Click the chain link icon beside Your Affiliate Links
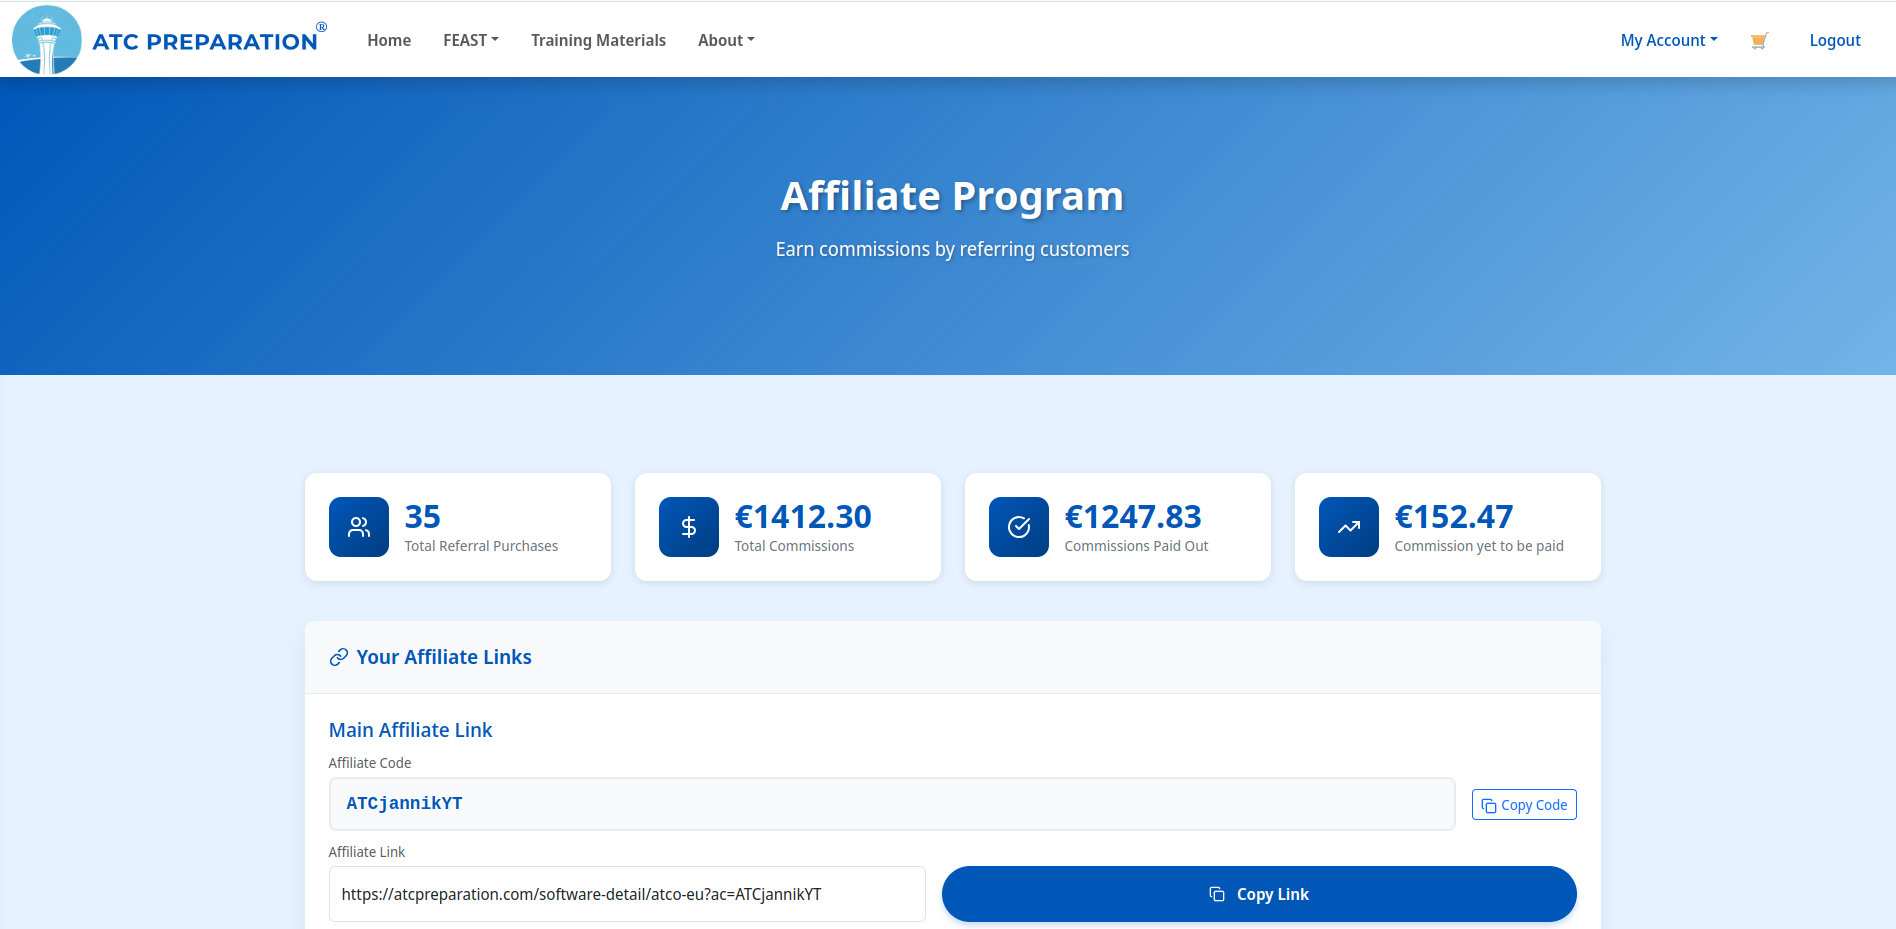 click(x=339, y=657)
